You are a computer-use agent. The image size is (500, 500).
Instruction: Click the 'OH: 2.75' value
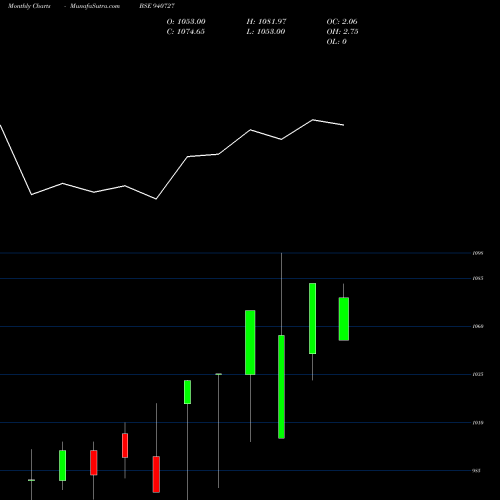click(342, 32)
